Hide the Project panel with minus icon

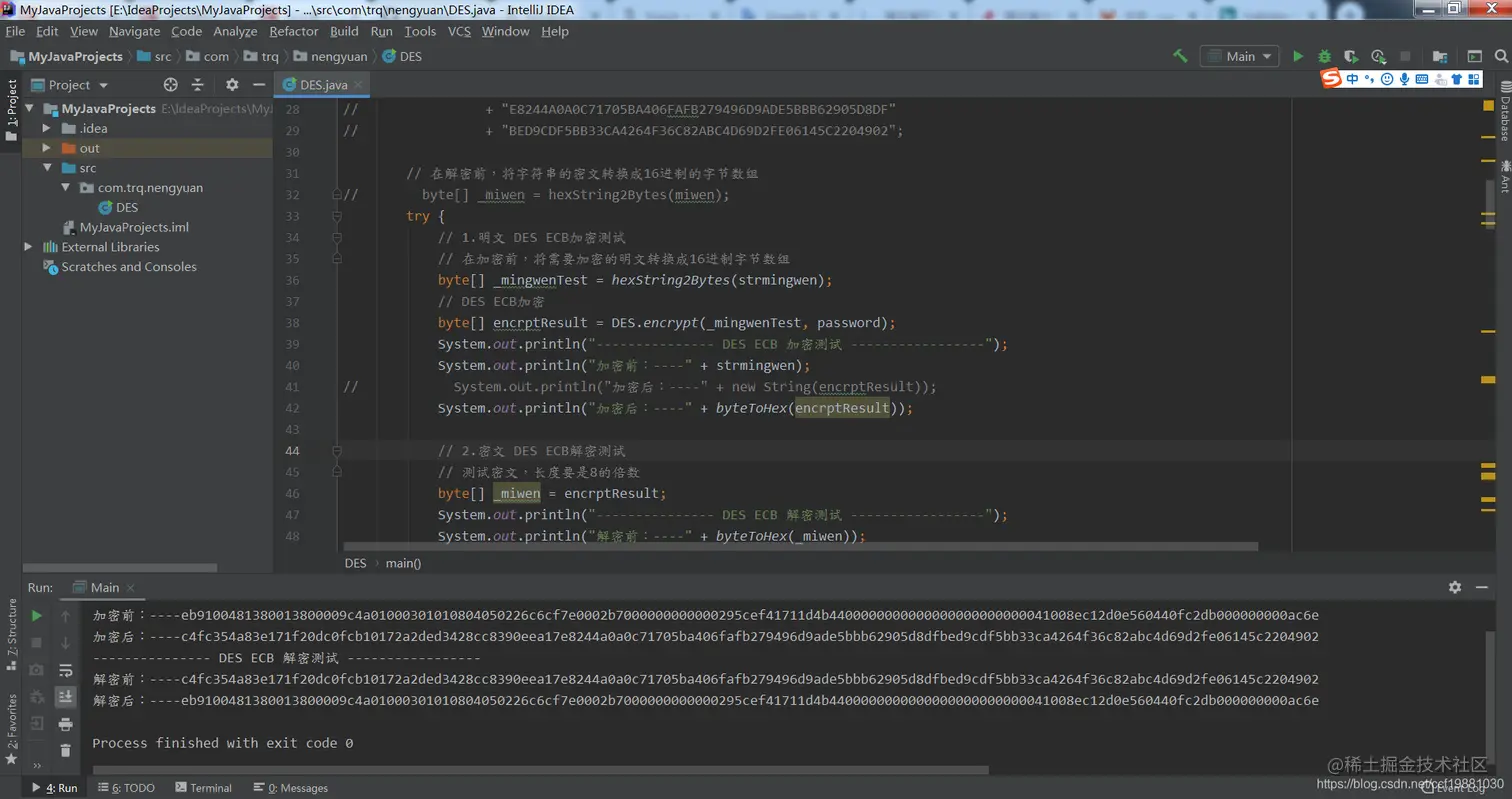tap(259, 85)
